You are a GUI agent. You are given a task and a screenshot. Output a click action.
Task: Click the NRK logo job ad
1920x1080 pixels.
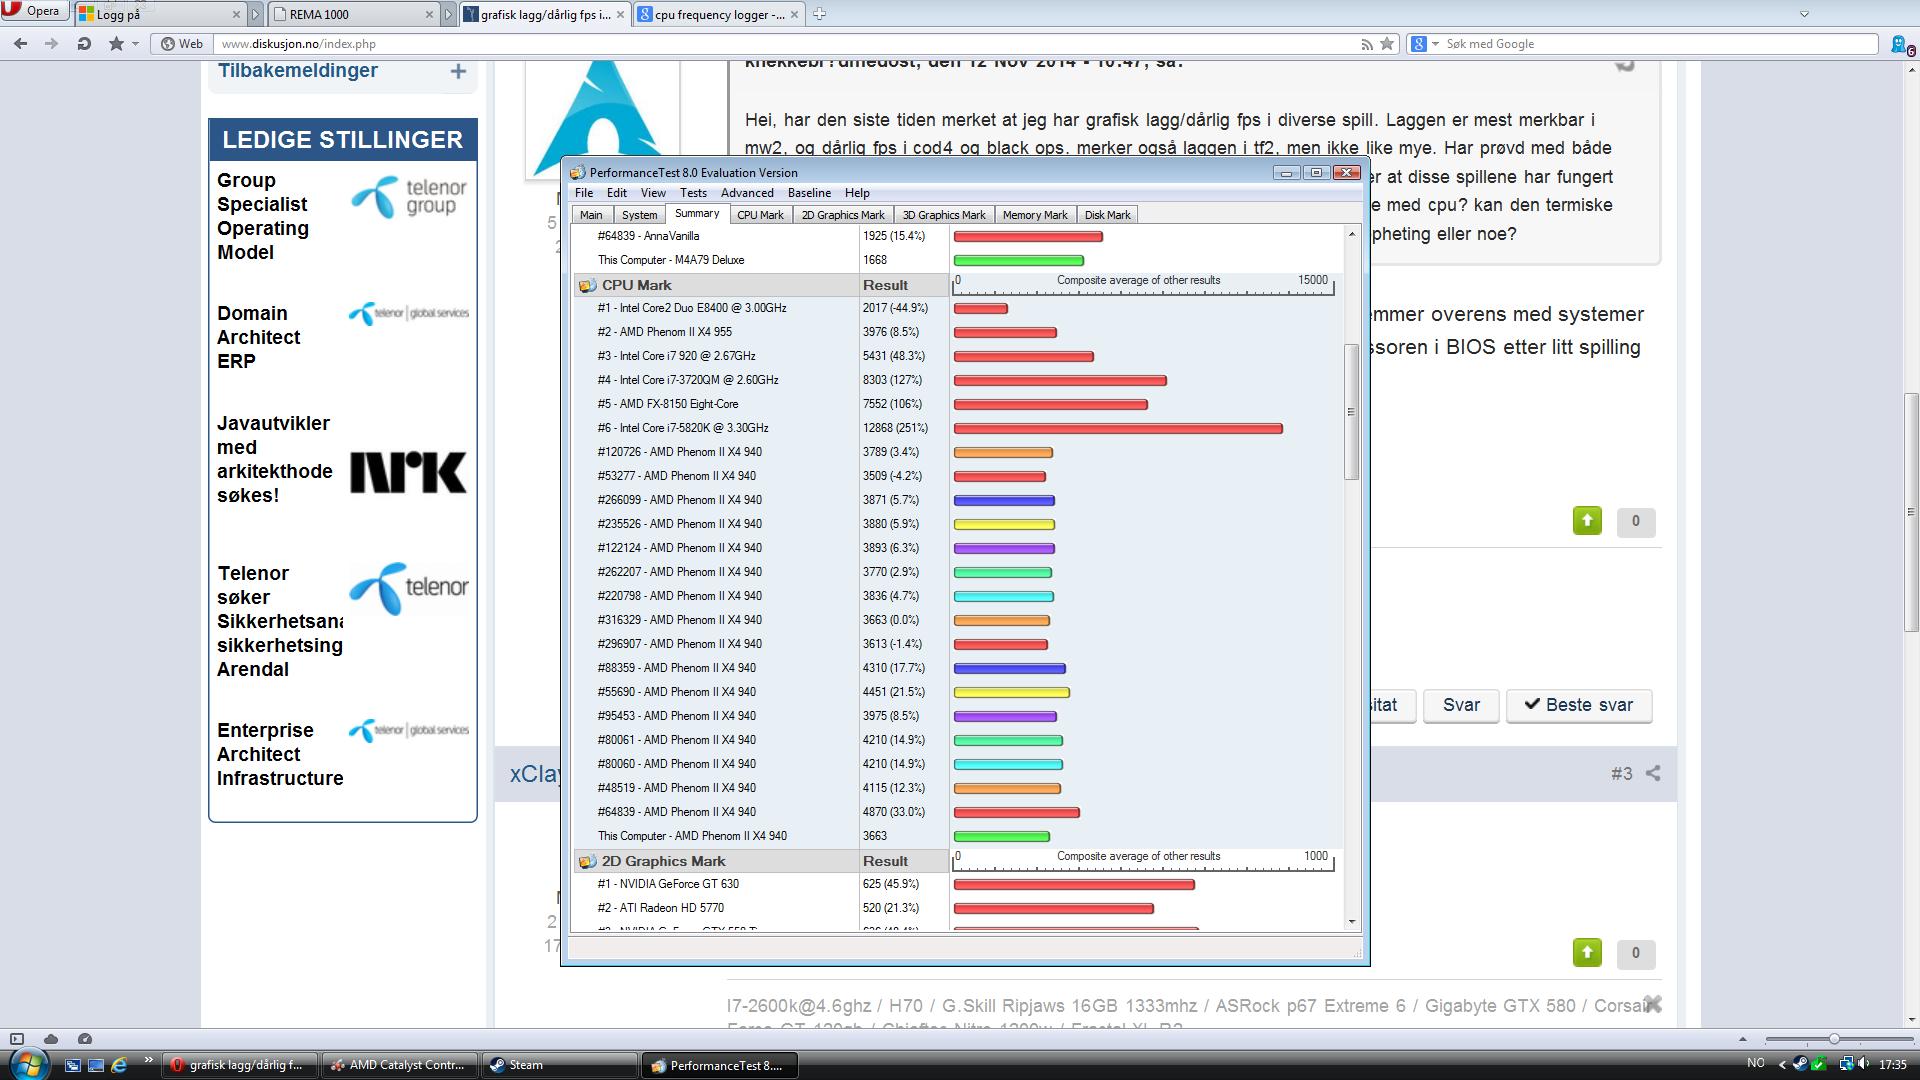coord(408,472)
